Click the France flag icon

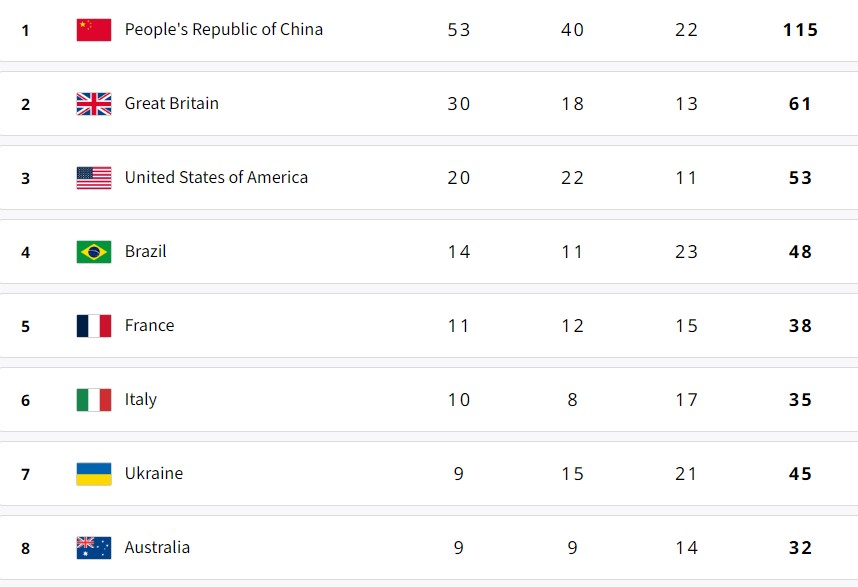(94, 326)
